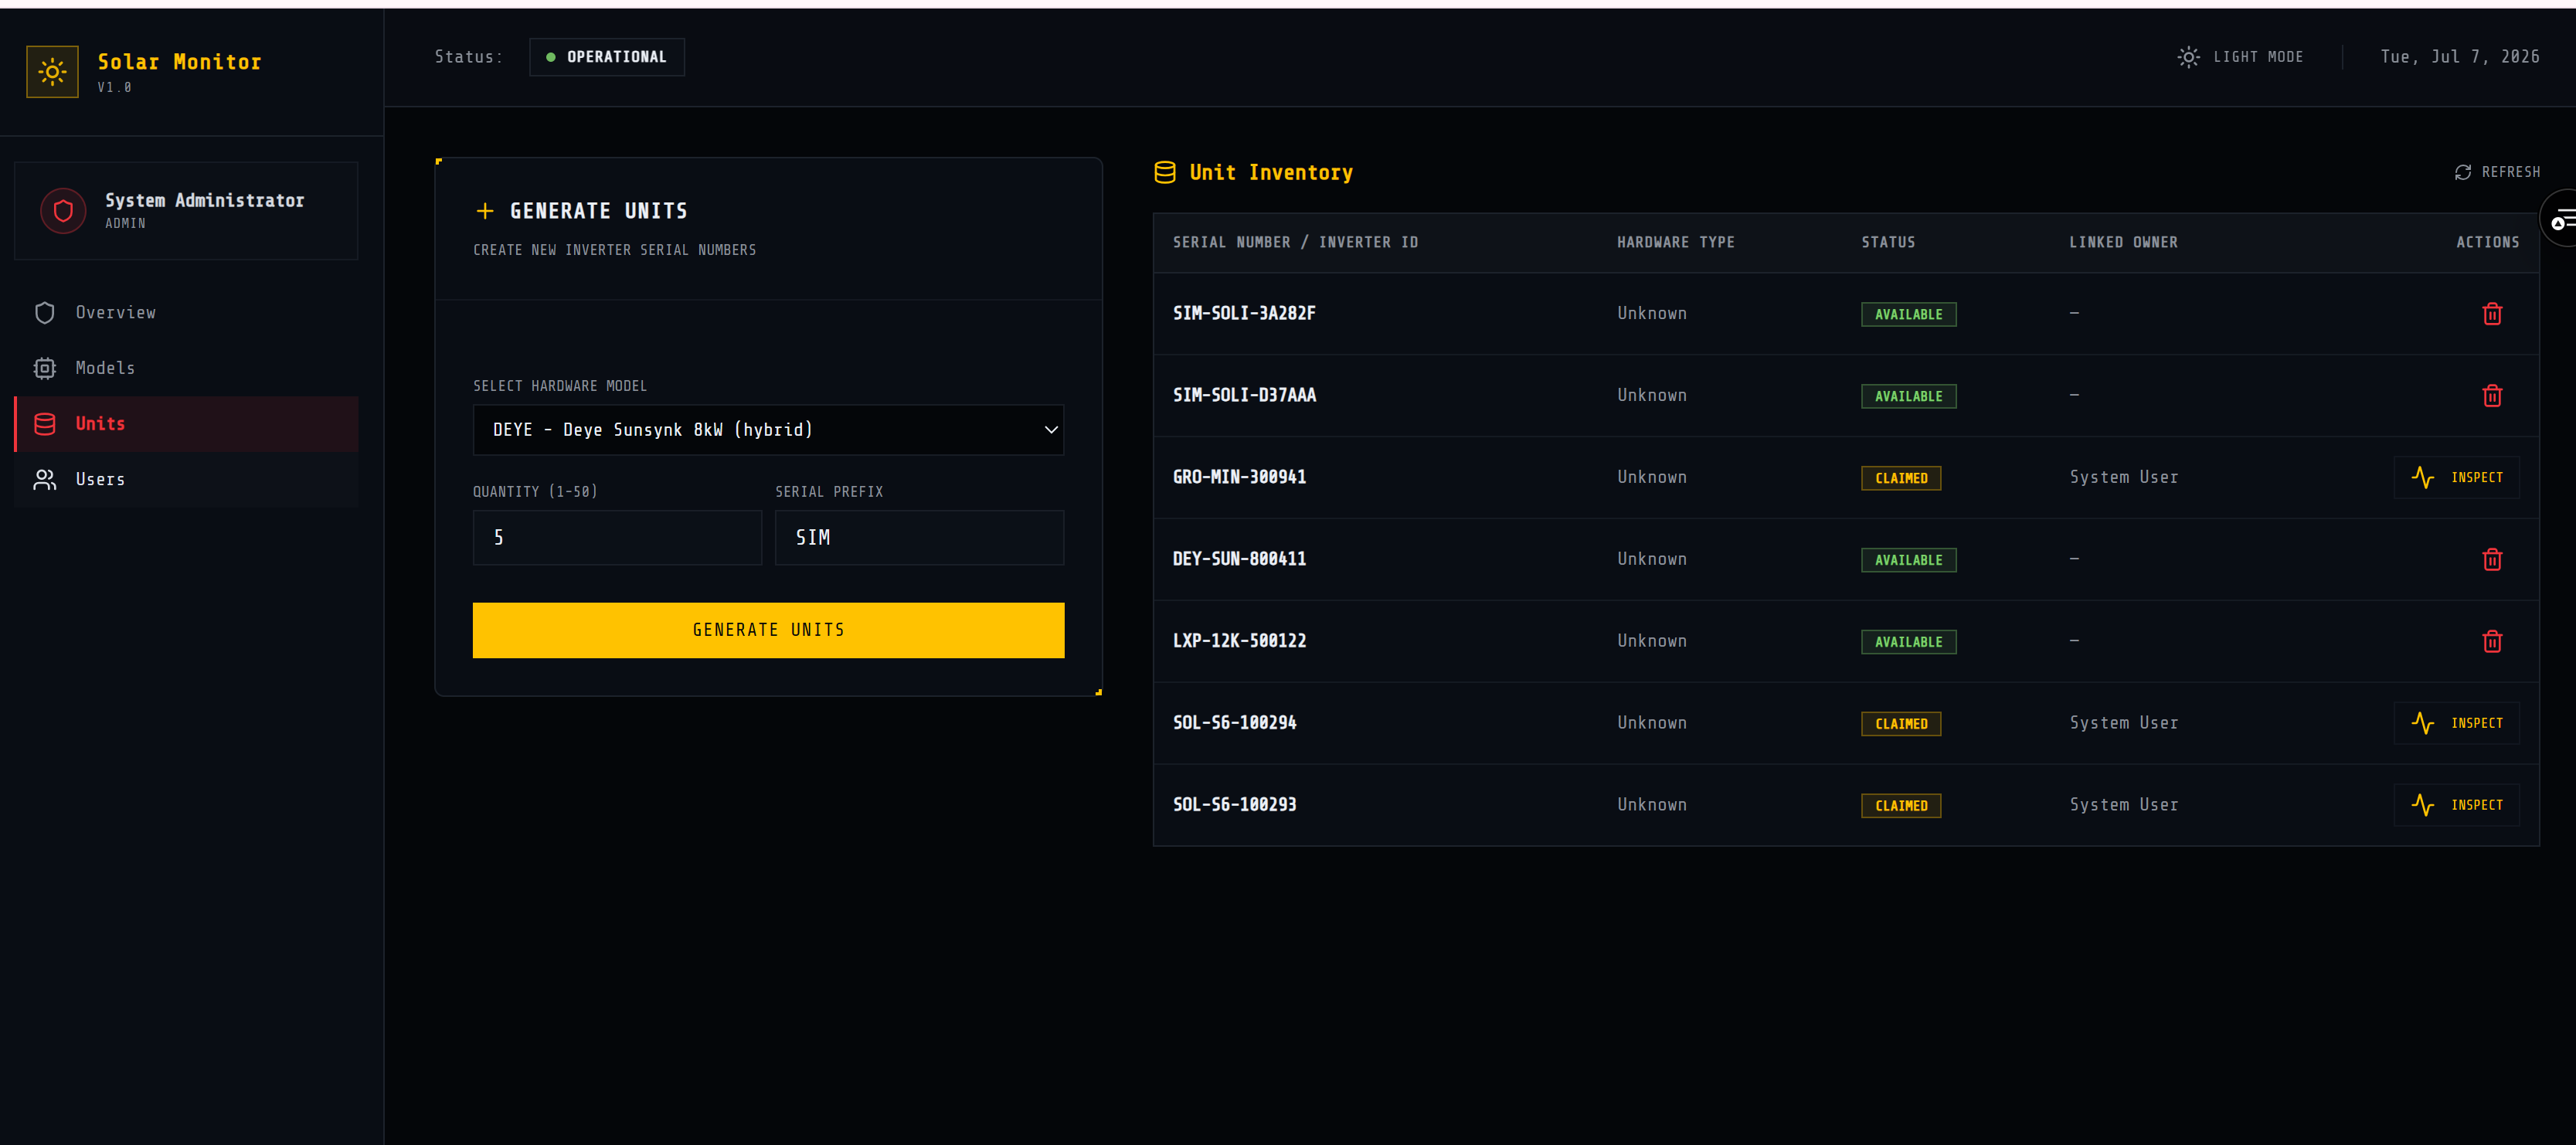Open the Select Hardware Model dropdown
Viewport: 2576px width, 1145px height.
[x=768, y=430]
